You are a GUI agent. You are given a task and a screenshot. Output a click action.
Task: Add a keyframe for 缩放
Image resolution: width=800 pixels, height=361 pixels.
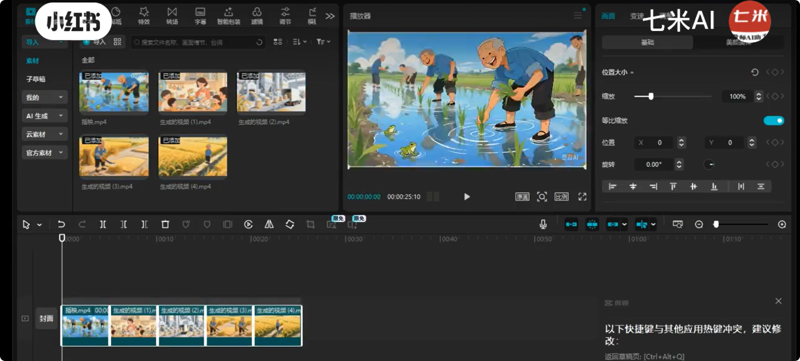775,96
